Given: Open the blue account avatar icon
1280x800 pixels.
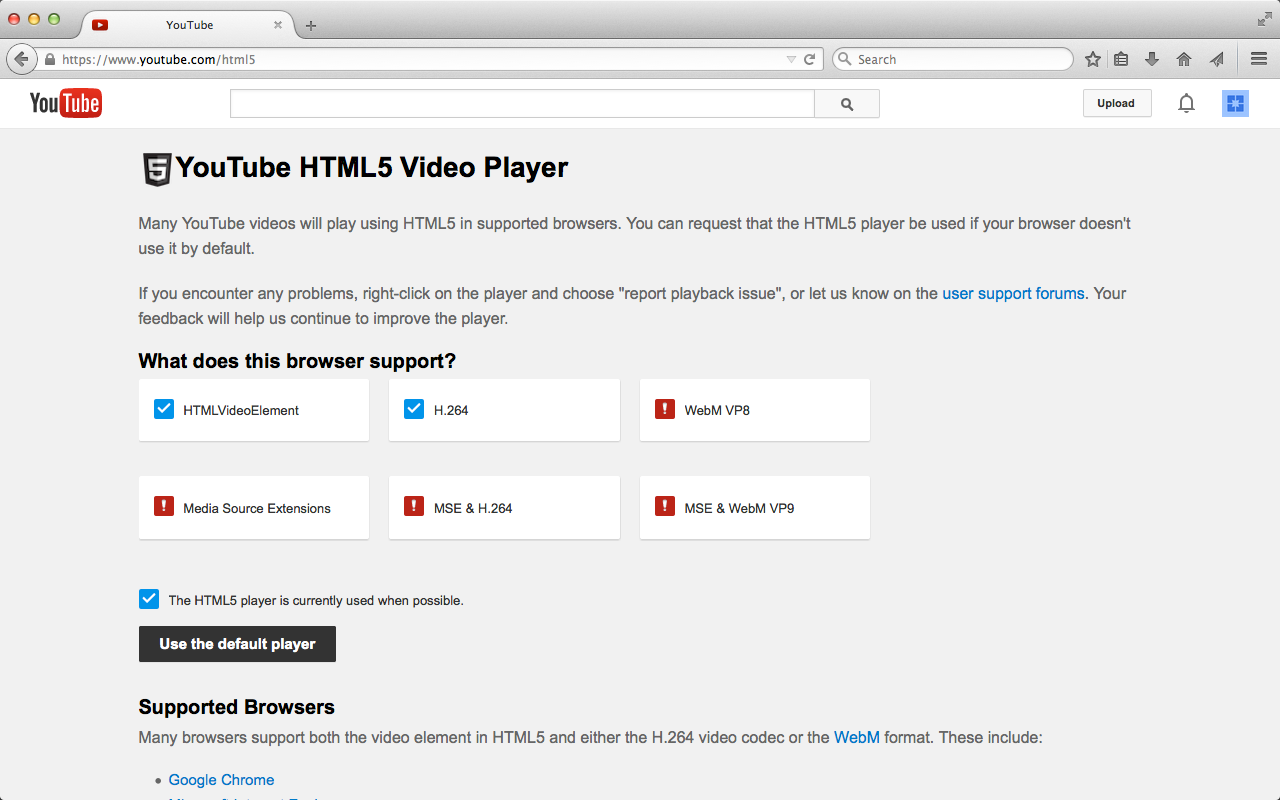Looking at the screenshot, I should (1235, 103).
